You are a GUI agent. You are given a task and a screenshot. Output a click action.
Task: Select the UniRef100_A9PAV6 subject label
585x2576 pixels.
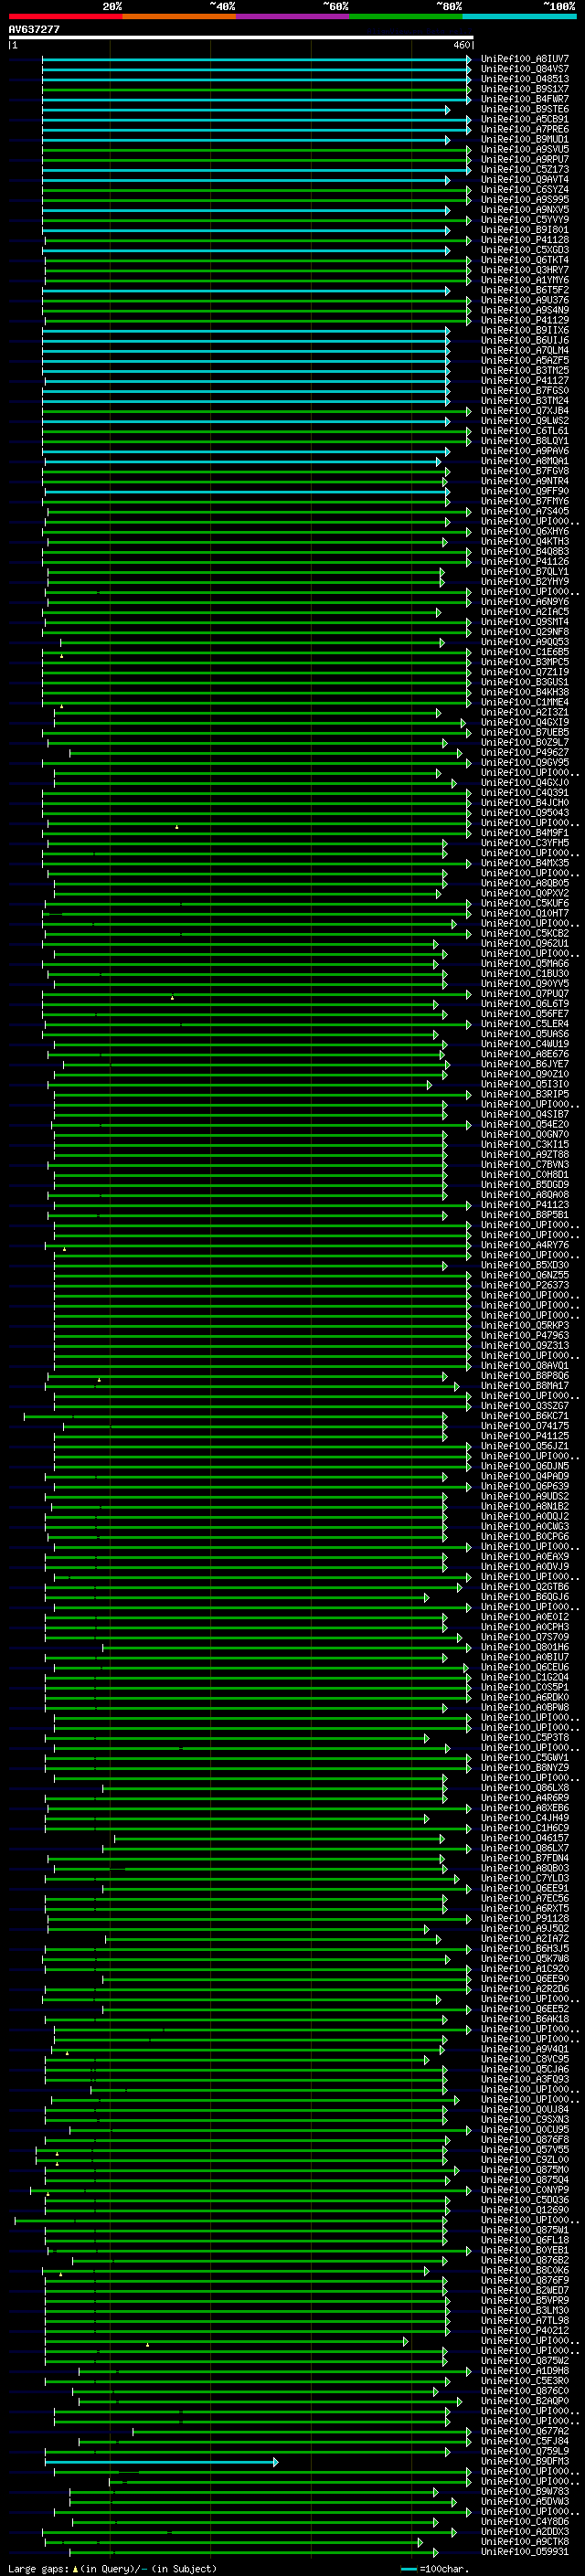[x=524, y=451]
